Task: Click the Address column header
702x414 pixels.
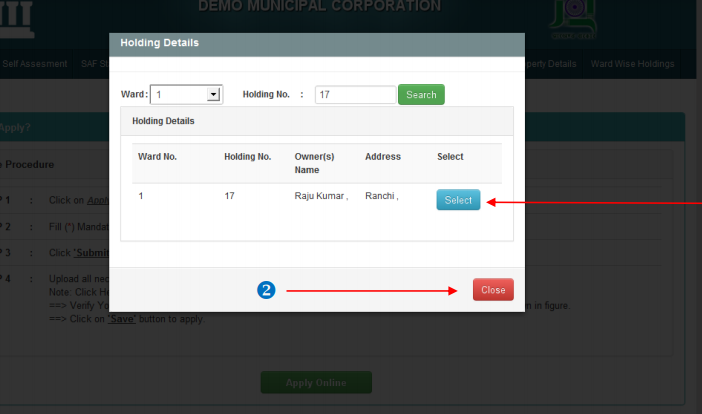Action: click(x=383, y=157)
